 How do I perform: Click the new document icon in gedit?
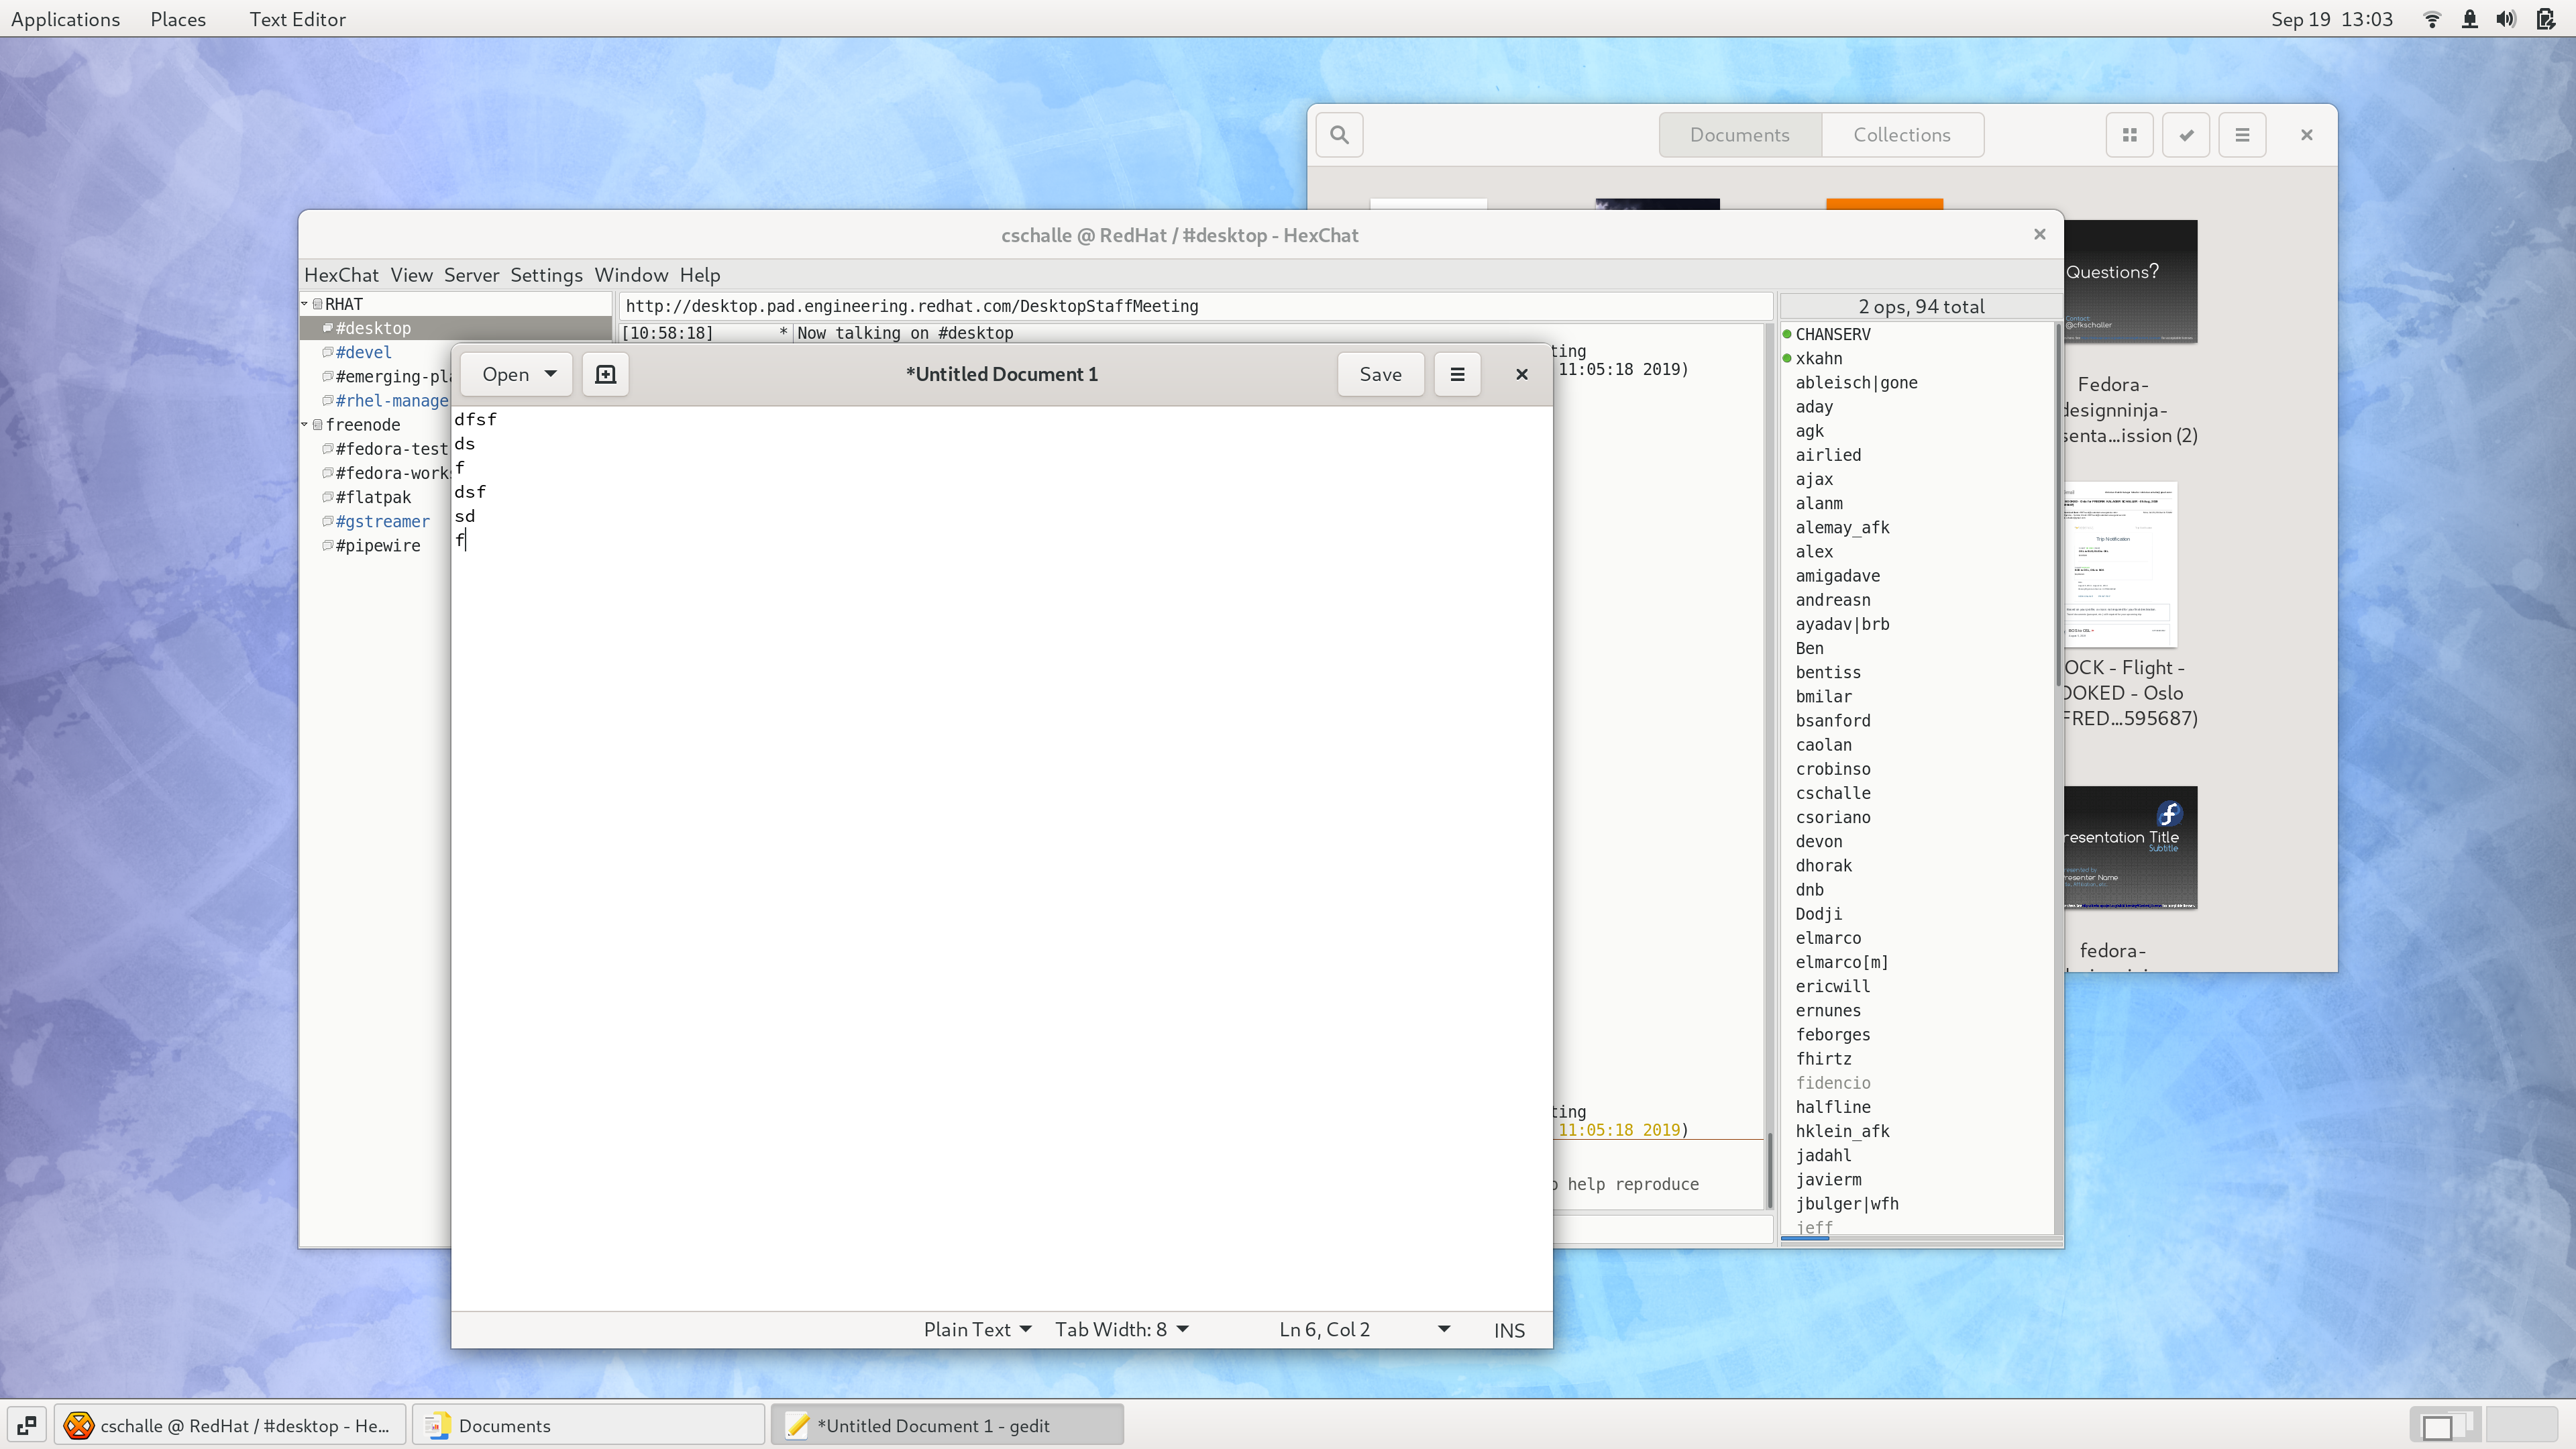[605, 374]
